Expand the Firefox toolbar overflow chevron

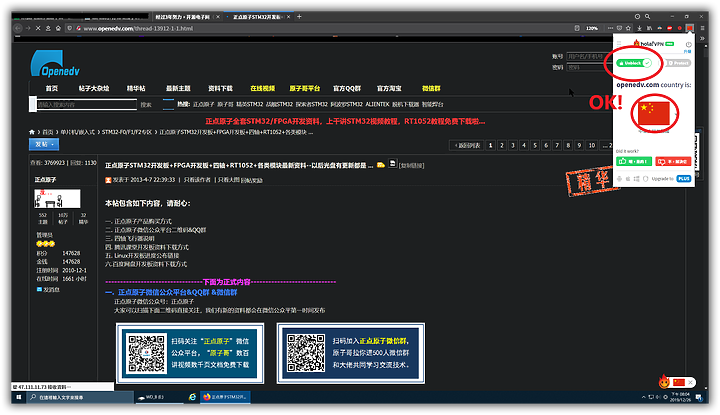click(x=702, y=39)
